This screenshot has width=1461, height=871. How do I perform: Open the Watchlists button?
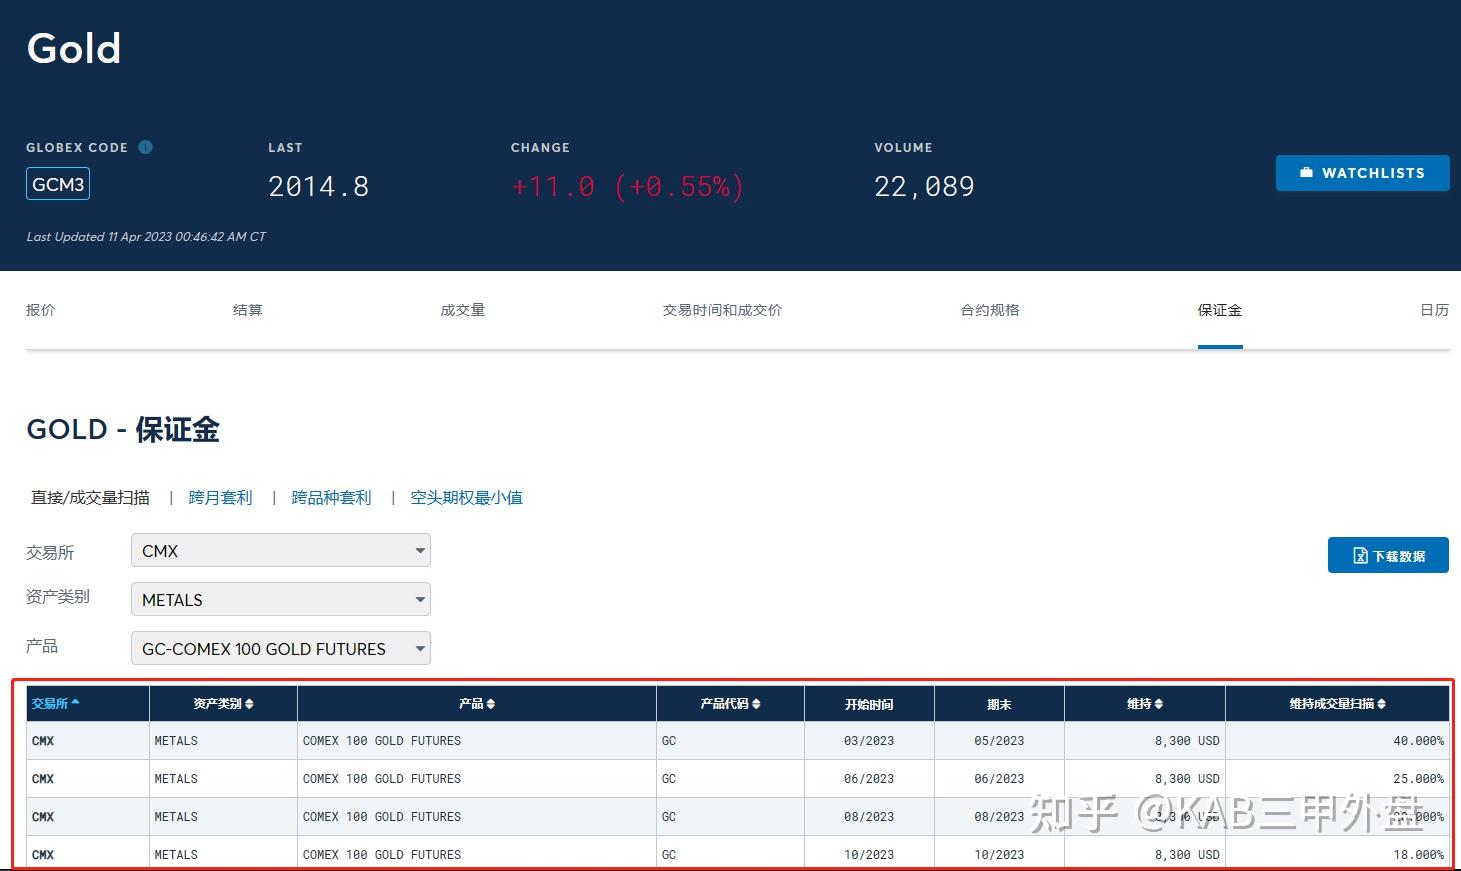click(1362, 173)
